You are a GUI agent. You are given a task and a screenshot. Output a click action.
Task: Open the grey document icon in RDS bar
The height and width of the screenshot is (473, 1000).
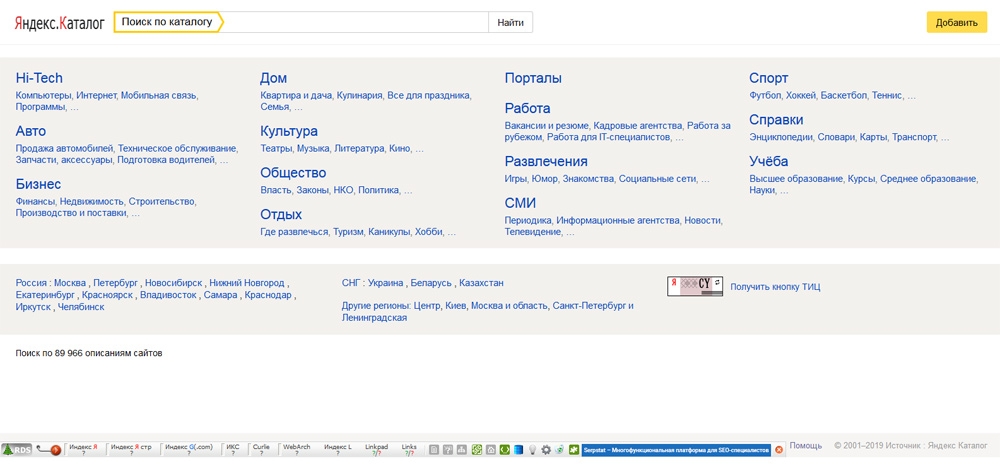pyautogui.click(x=434, y=449)
